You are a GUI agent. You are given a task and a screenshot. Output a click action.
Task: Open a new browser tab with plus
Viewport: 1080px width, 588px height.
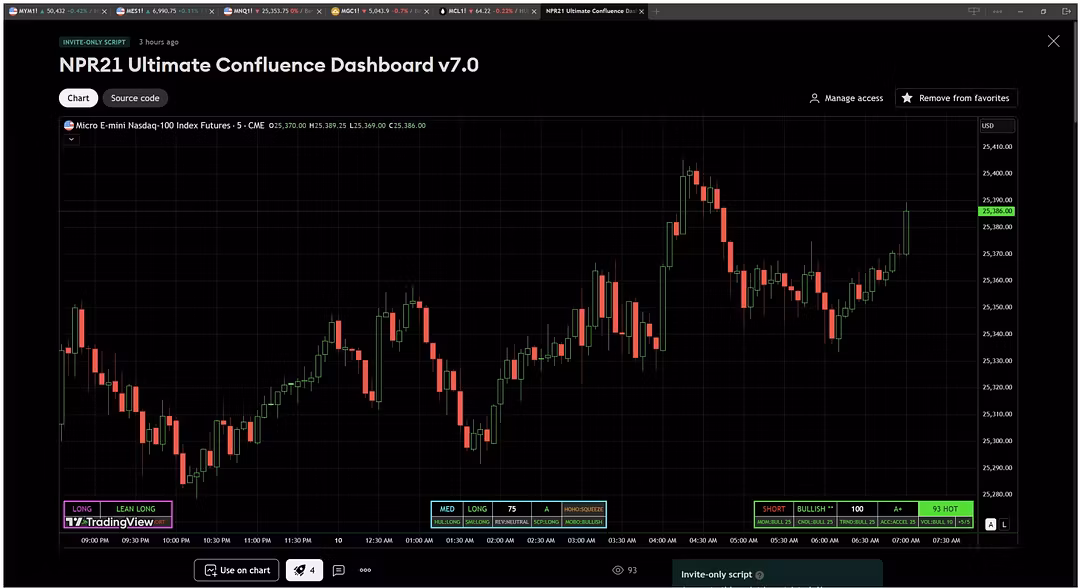click(x=657, y=11)
